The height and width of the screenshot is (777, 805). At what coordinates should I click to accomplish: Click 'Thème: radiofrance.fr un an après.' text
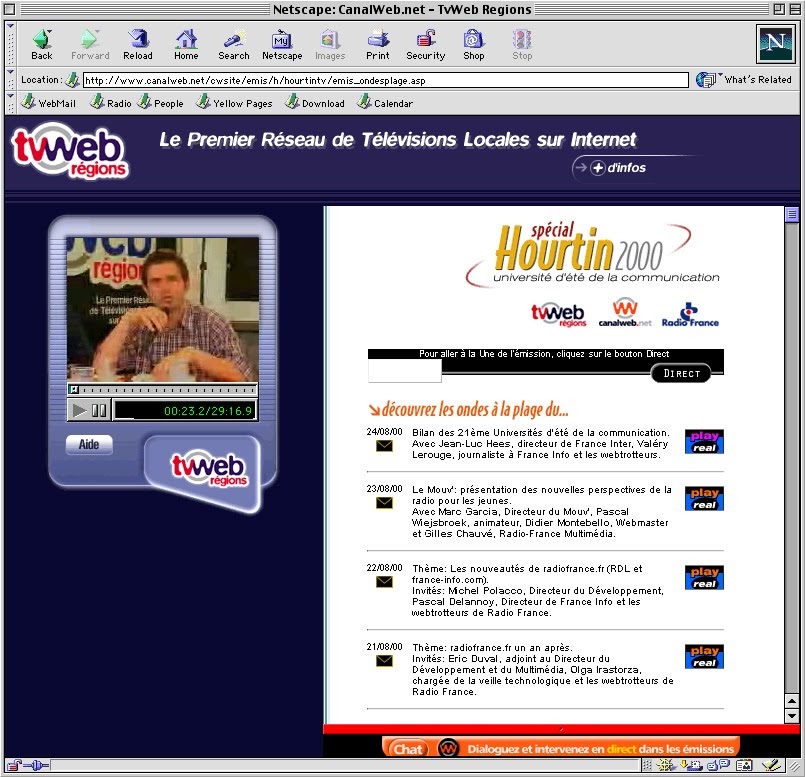(x=492, y=647)
